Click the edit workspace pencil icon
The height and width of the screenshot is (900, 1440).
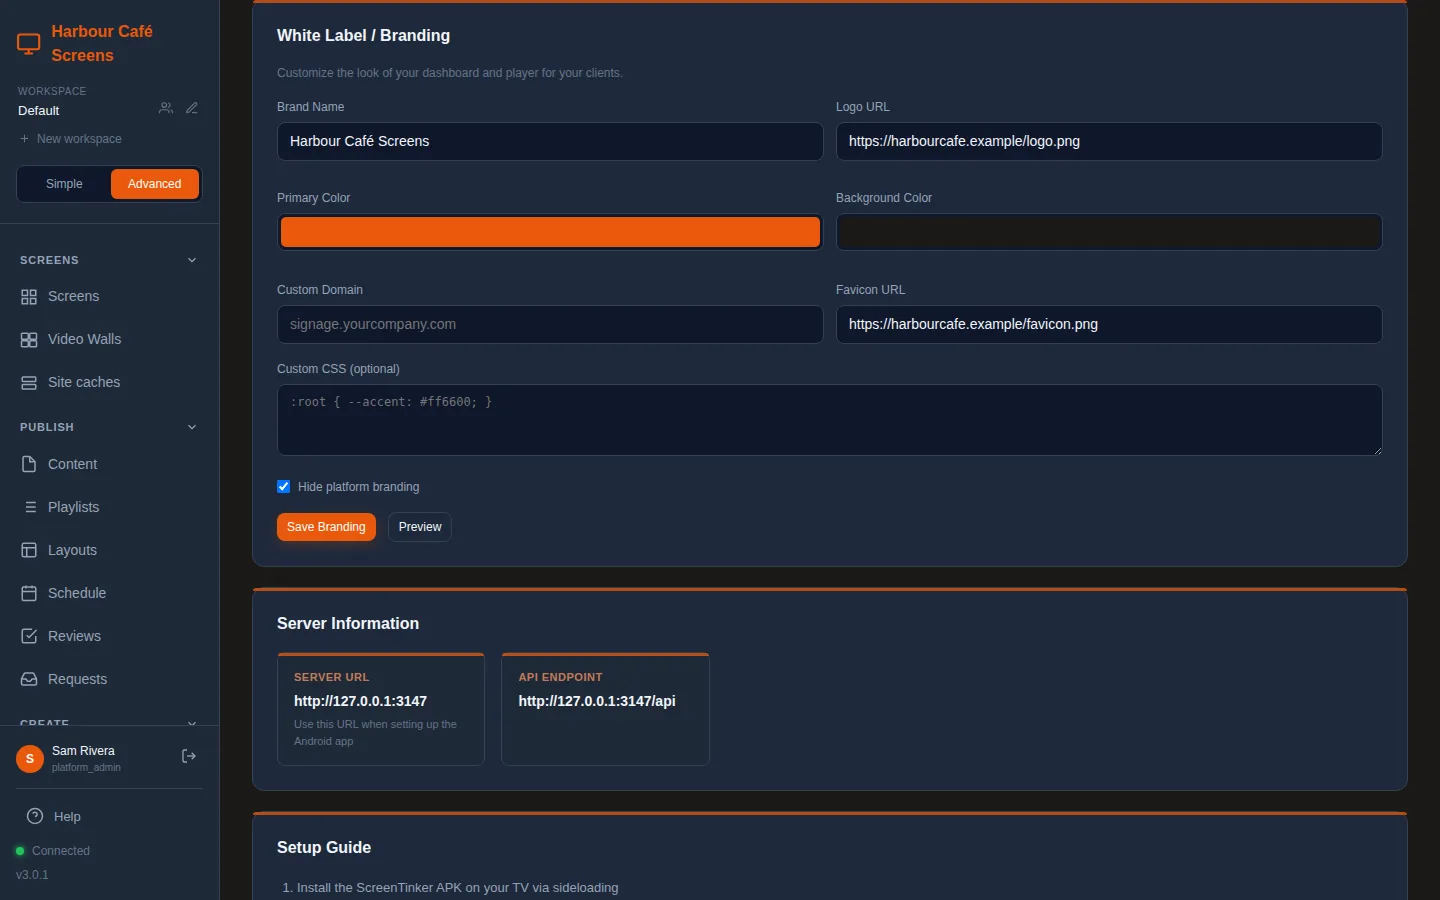click(x=192, y=108)
